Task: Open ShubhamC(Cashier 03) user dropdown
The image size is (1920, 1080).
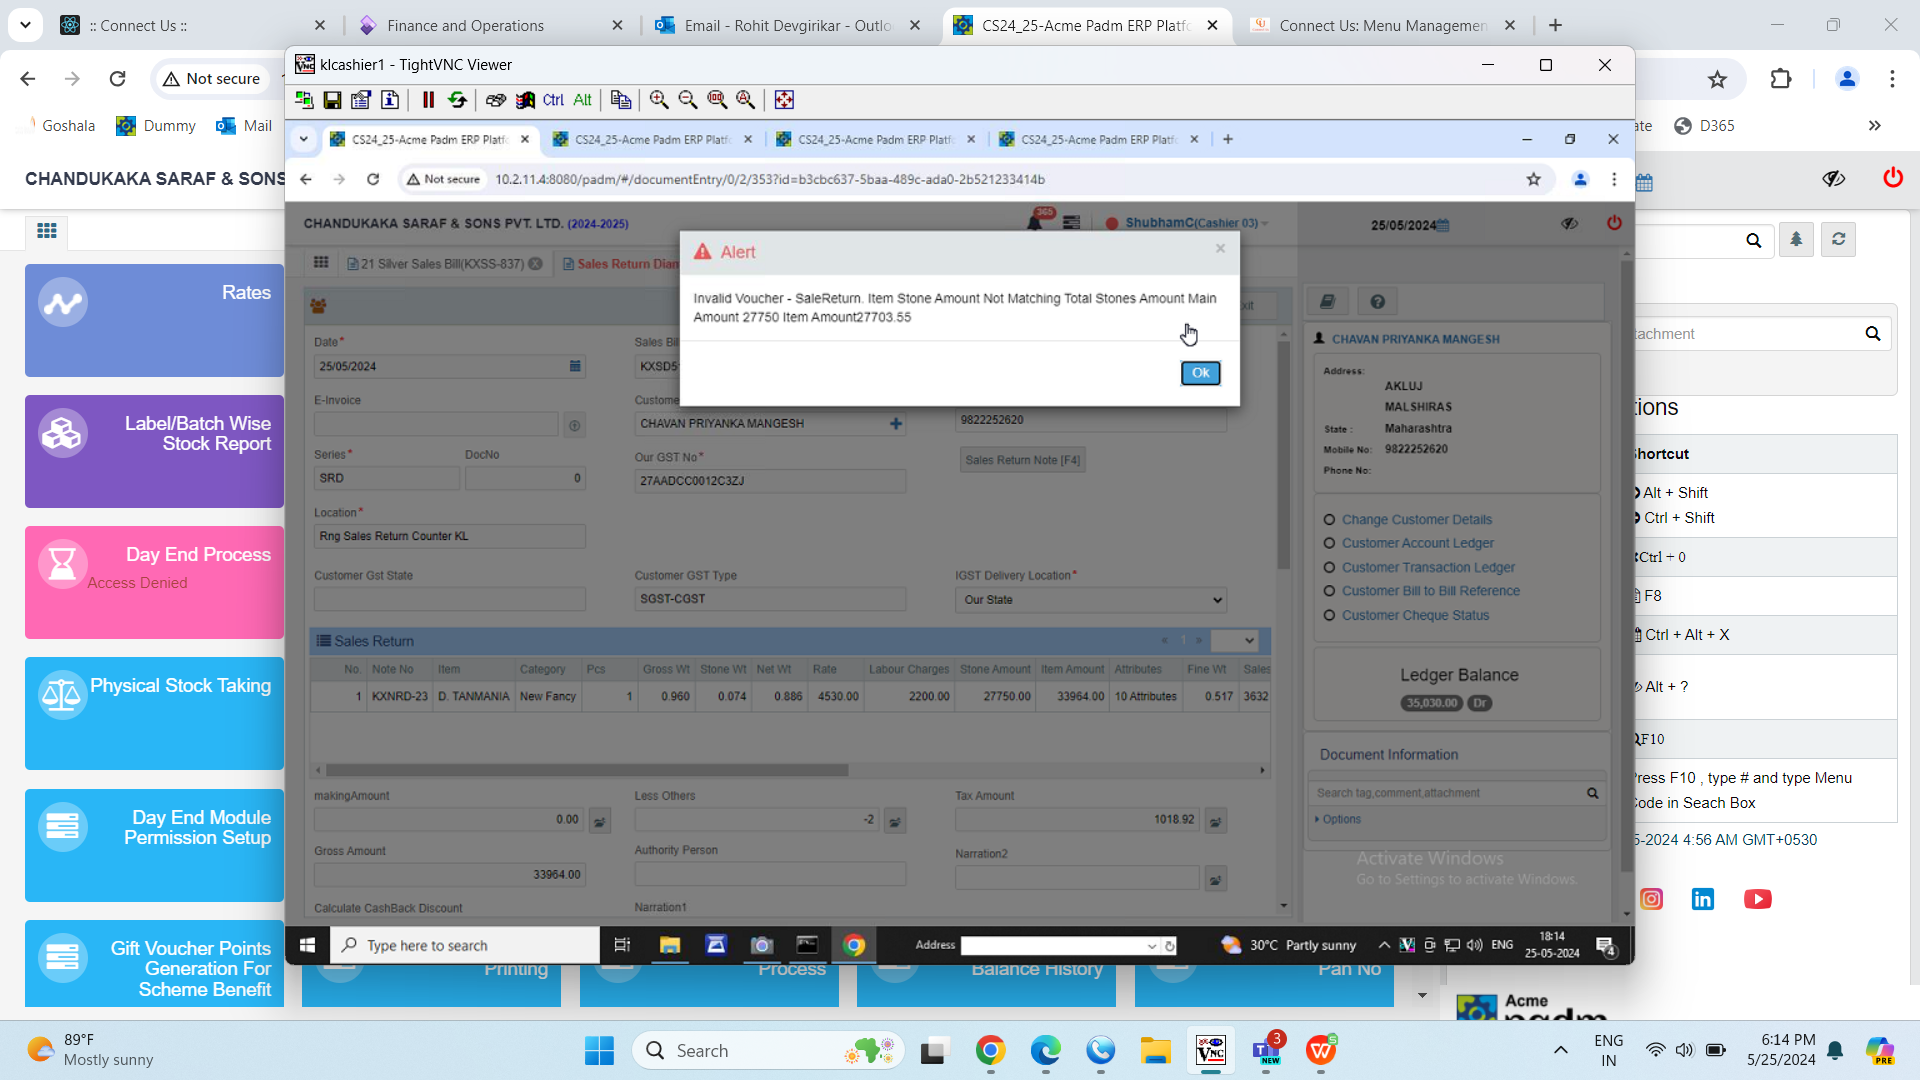Action: coord(1196,223)
